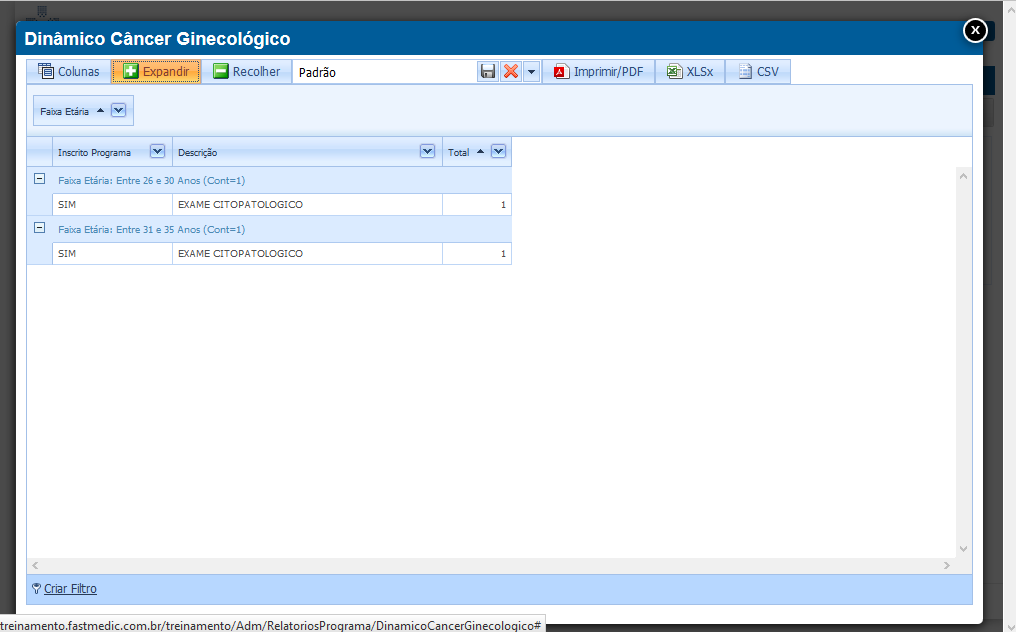Click SIM cell in 31-35 group

pos(112,253)
